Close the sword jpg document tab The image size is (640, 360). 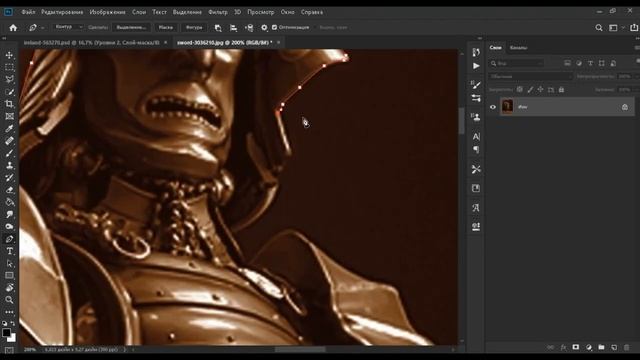[x=278, y=42]
